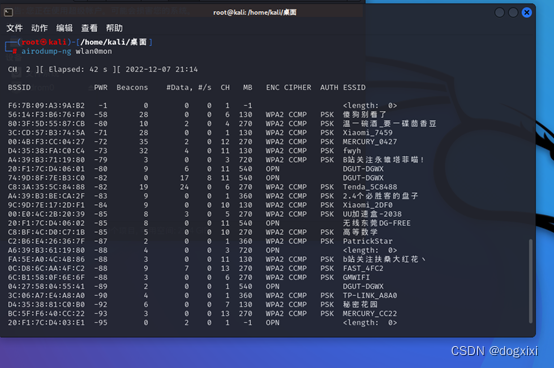The width and height of the screenshot is (554, 368).
Task: Click ESSID MERCURY_CC22
Action: (x=370, y=314)
